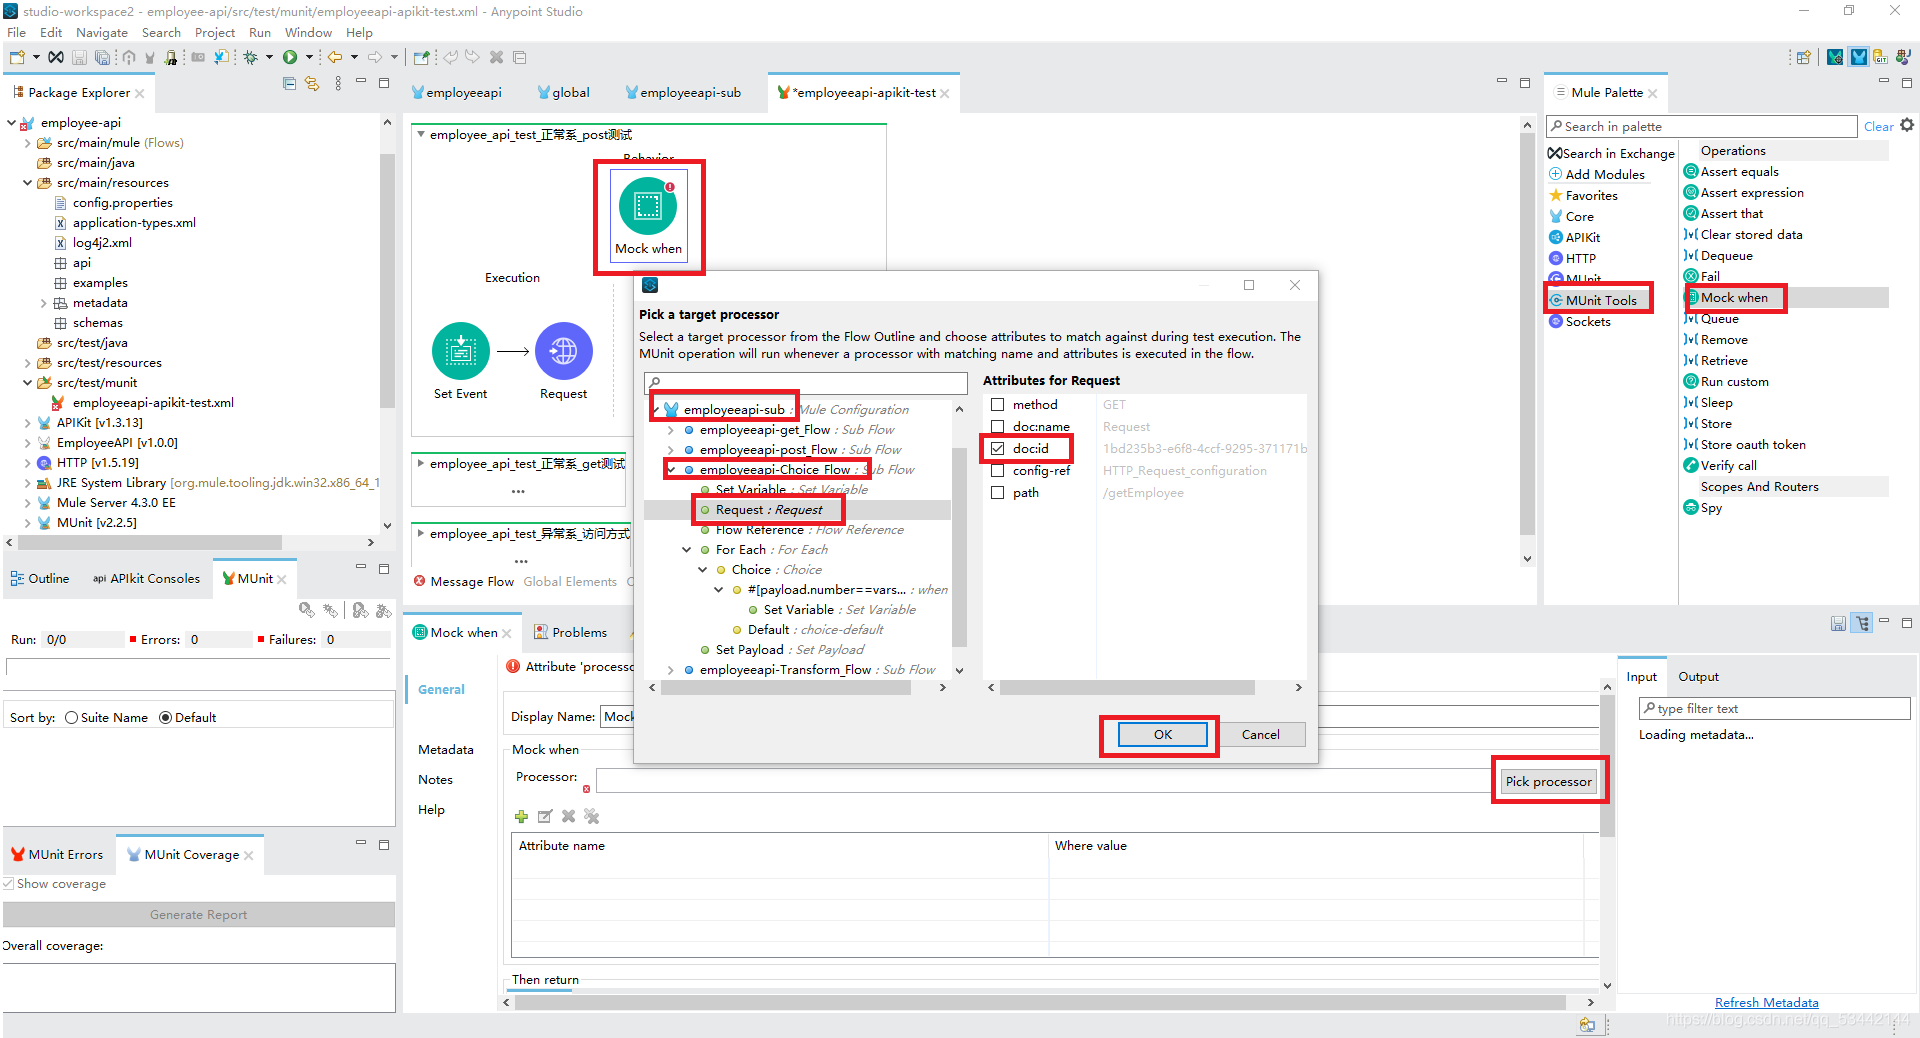Open the Run button dropdown arrow
Image resolution: width=1920 pixels, height=1038 pixels.
click(x=309, y=57)
